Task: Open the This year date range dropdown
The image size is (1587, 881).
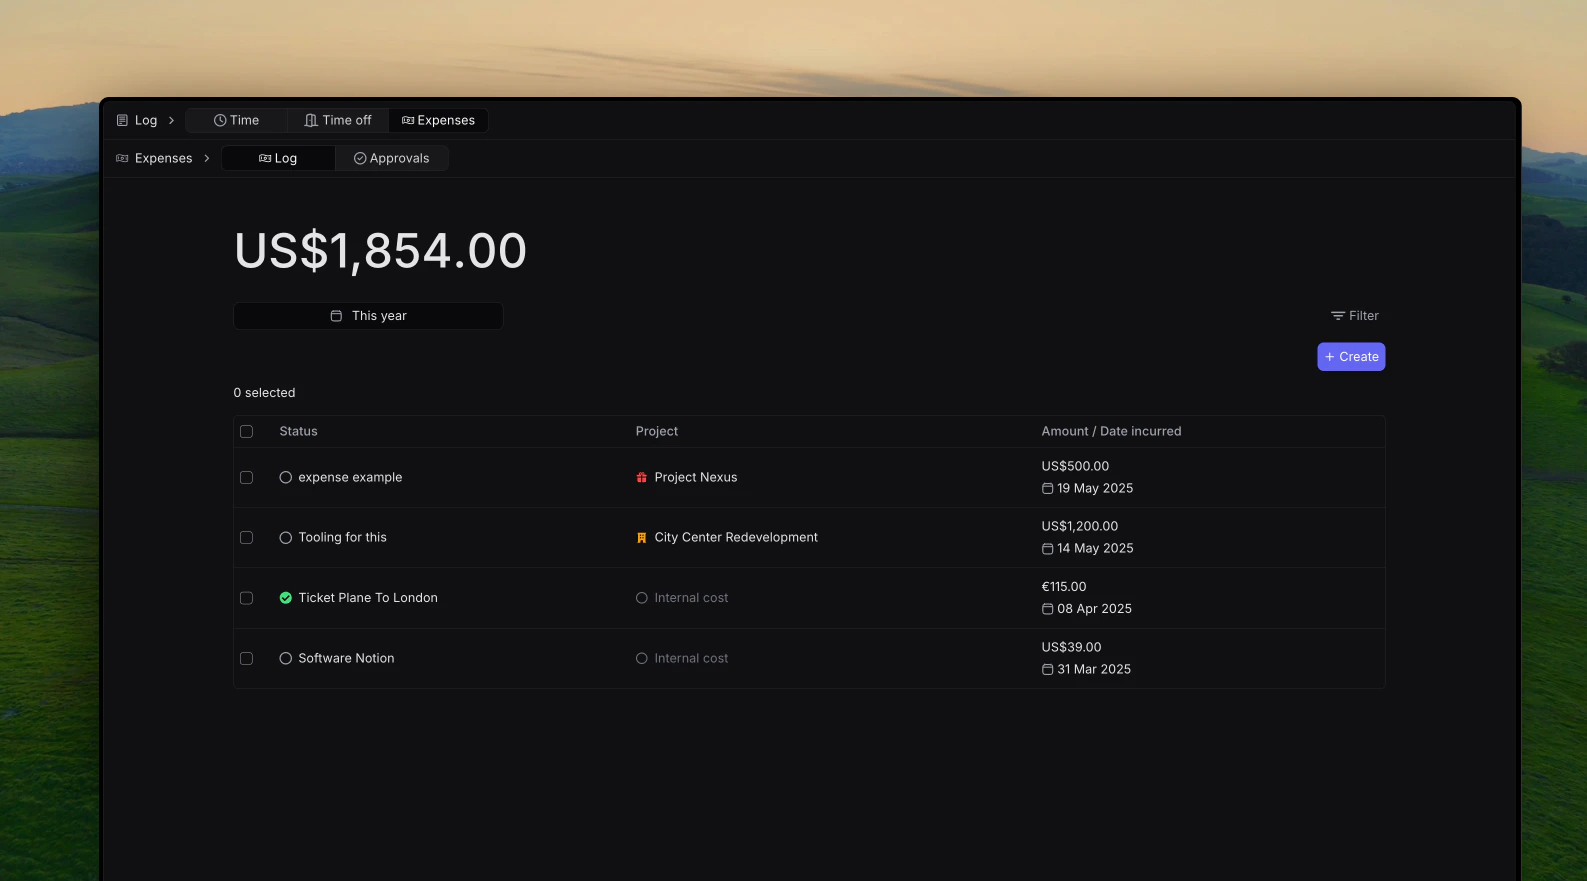Action: coord(368,316)
